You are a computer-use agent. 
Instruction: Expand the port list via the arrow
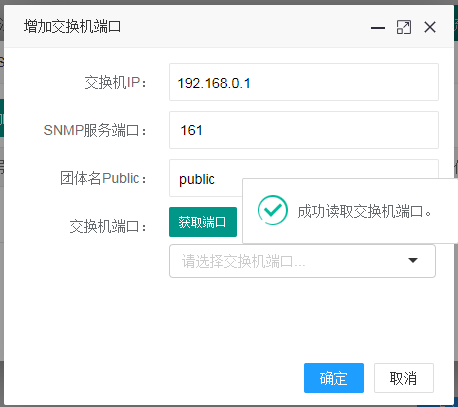[x=413, y=260]
